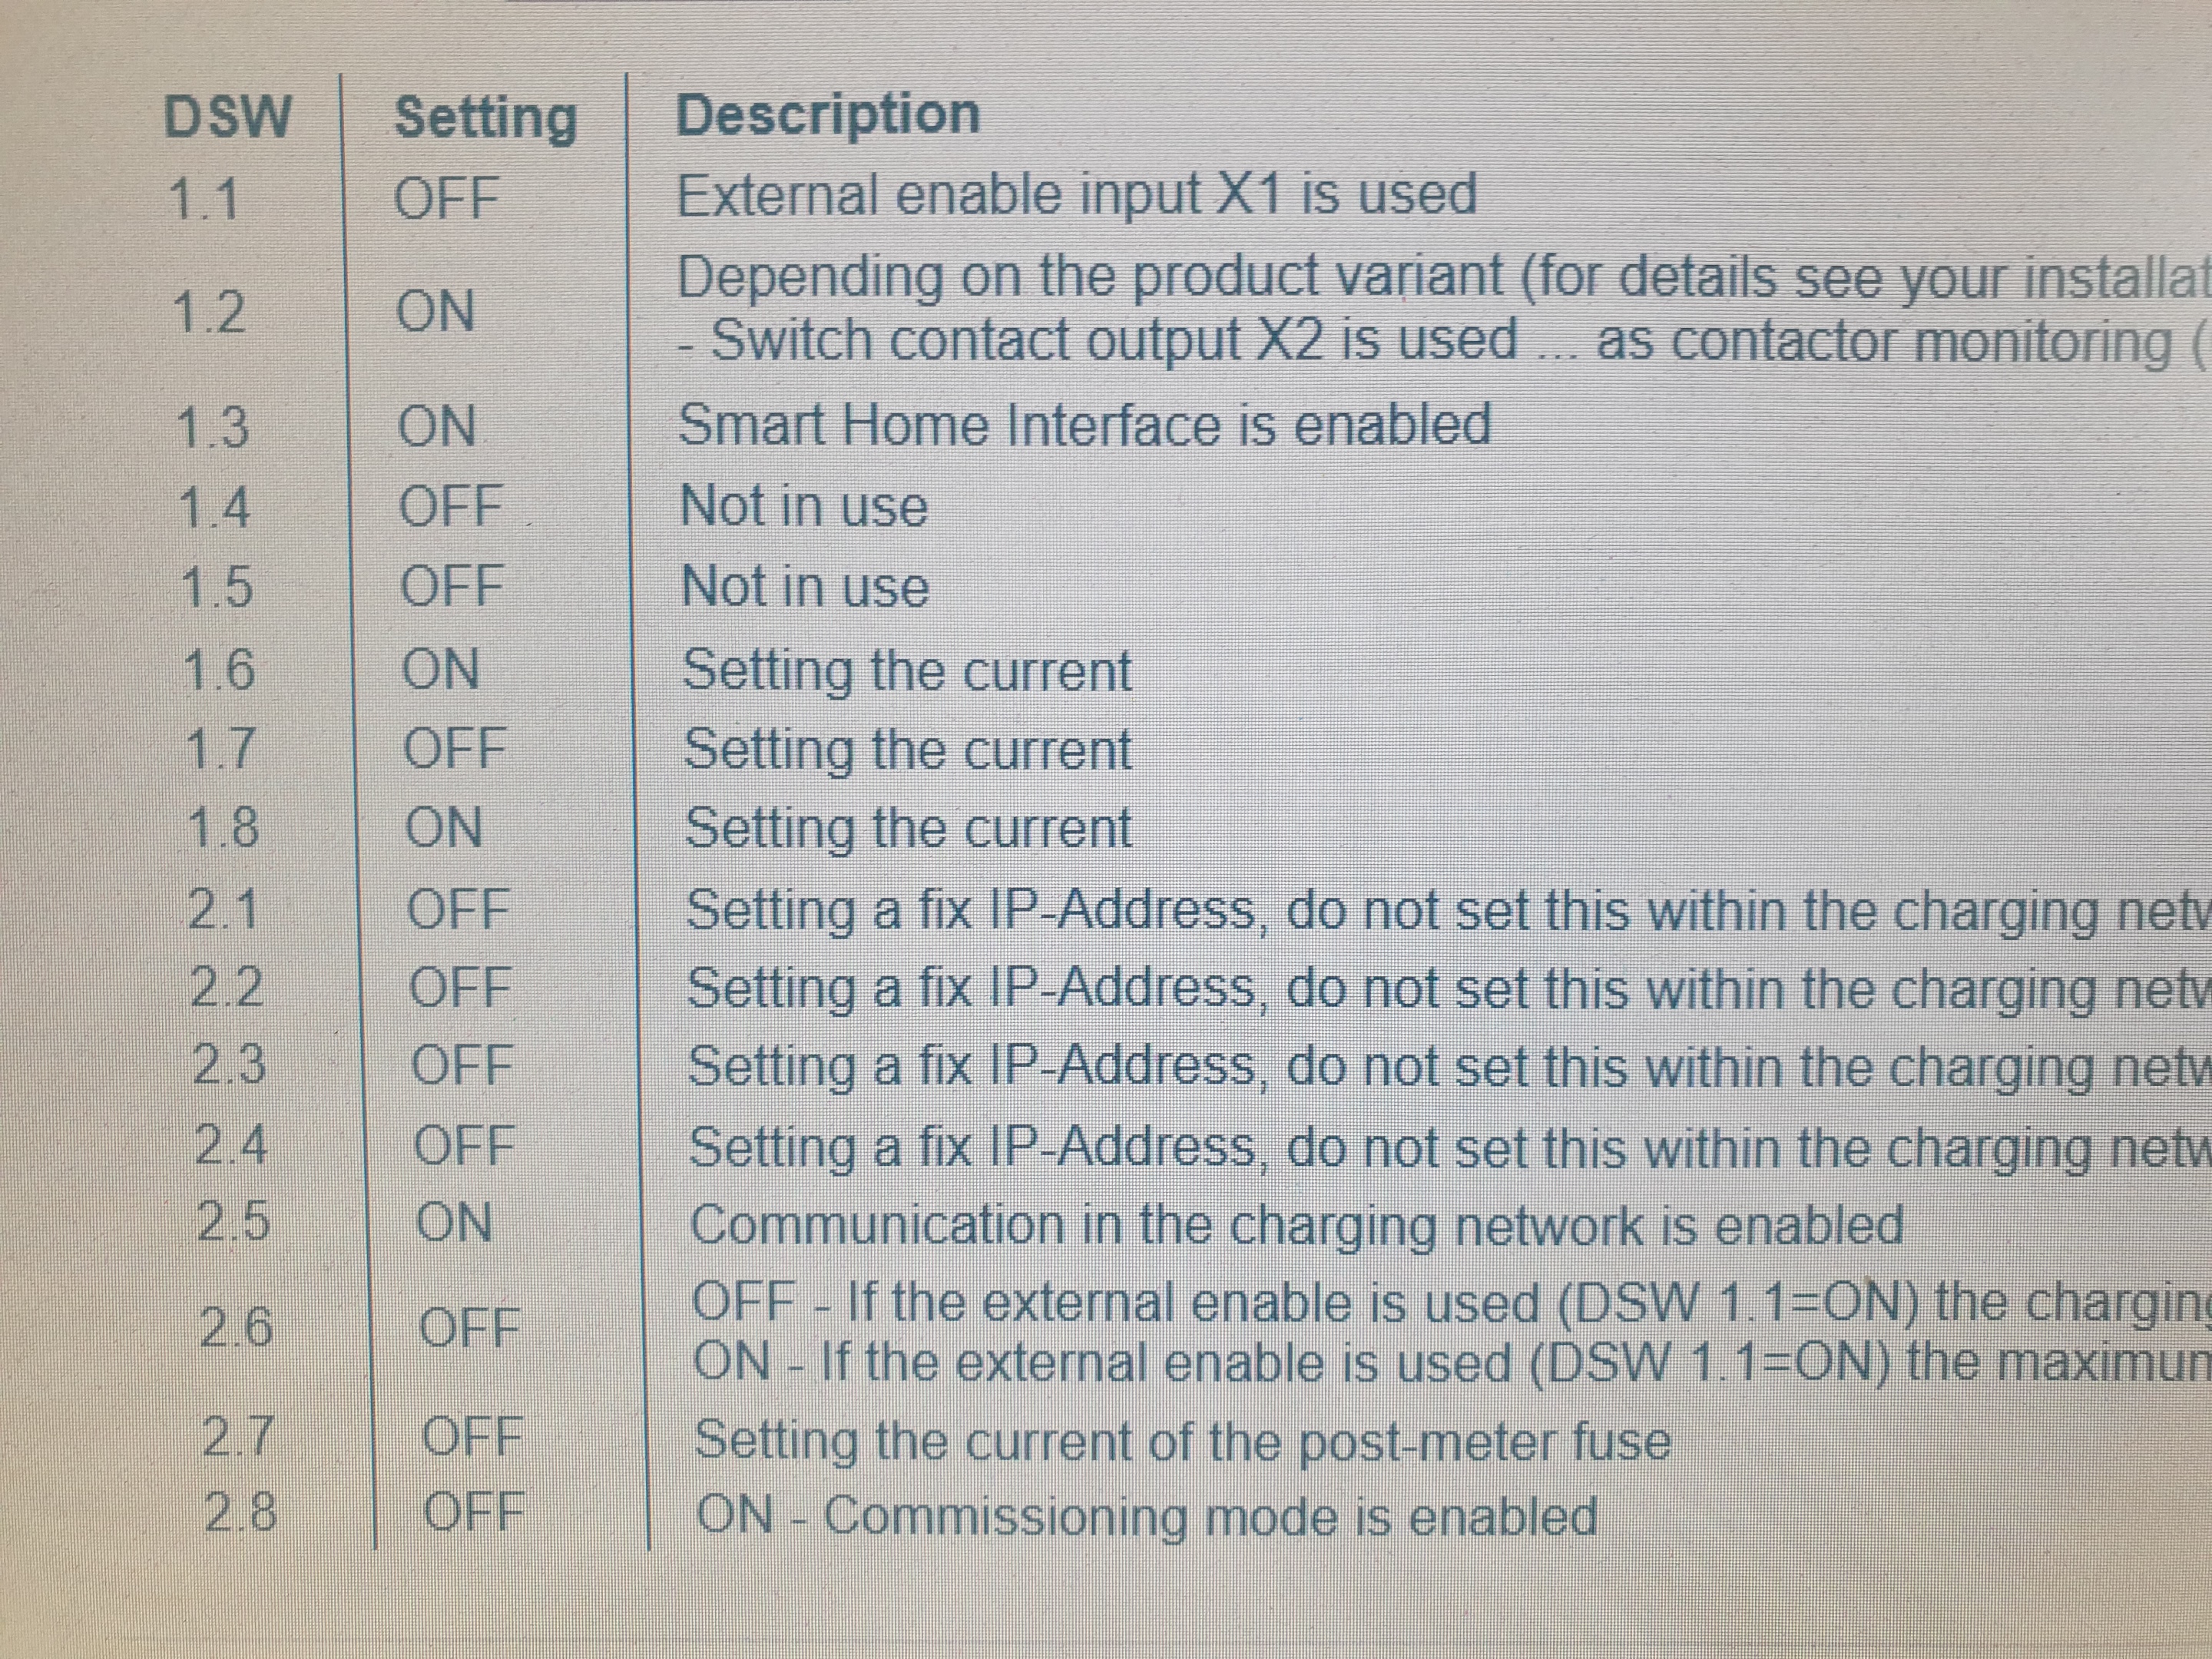Click the DSW column header

pos(228,116)
